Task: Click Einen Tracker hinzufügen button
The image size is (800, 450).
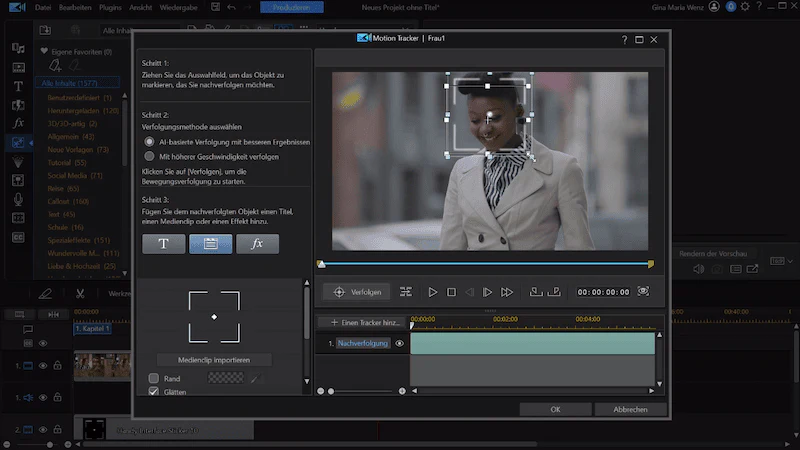Action: [x=365, y=322]
